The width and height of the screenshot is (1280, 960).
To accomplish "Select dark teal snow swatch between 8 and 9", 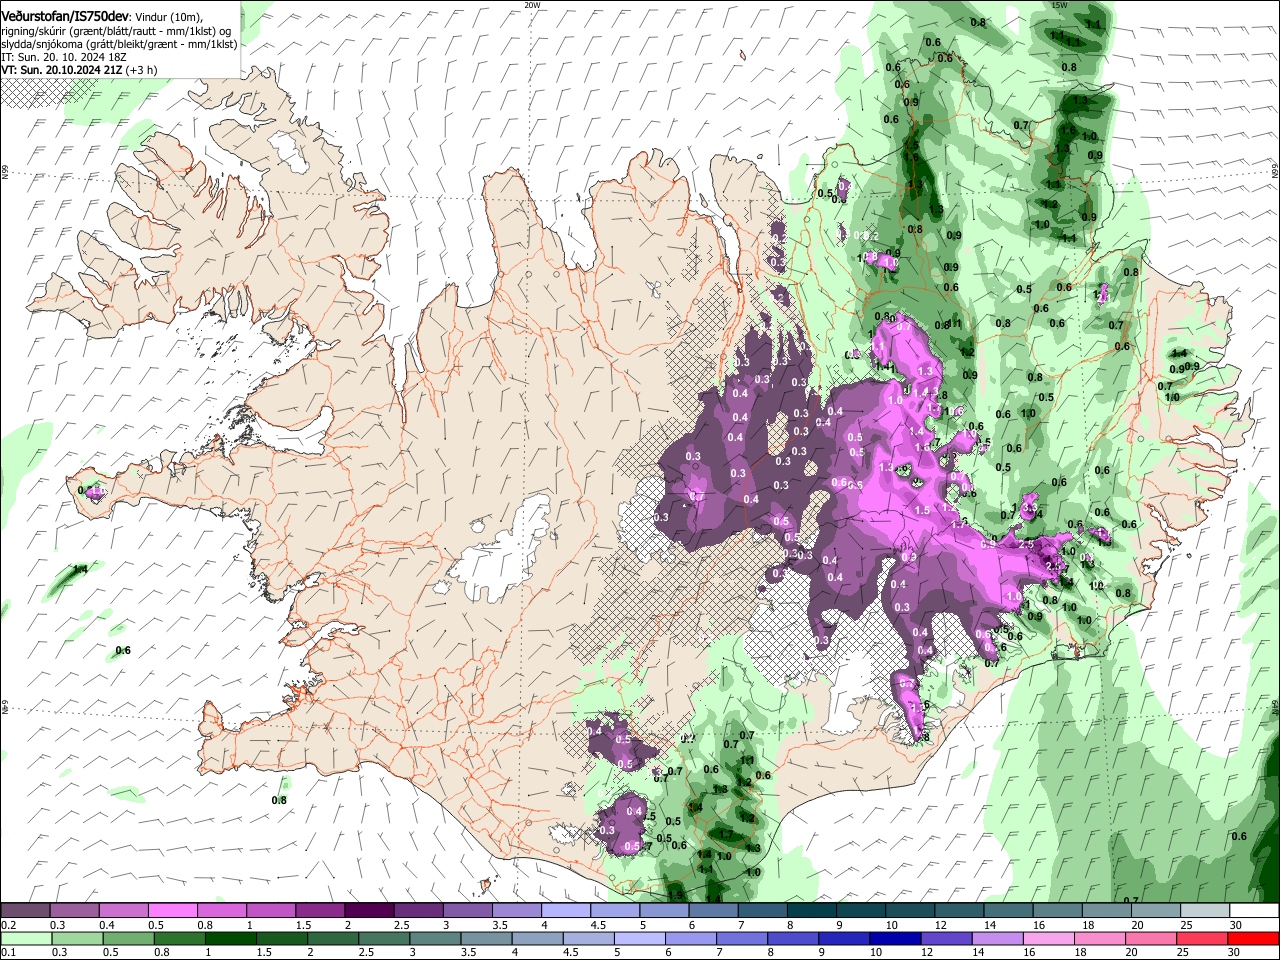I will tap(812, 911).
